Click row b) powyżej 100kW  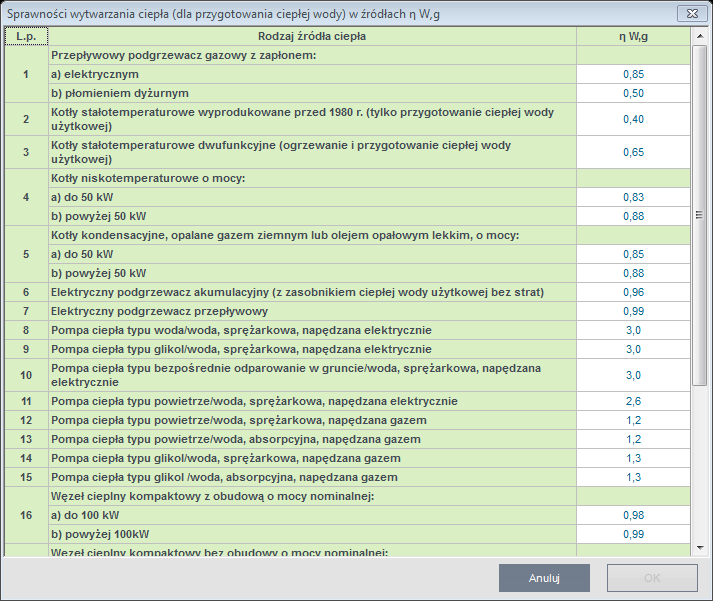(x=312, y=534)
